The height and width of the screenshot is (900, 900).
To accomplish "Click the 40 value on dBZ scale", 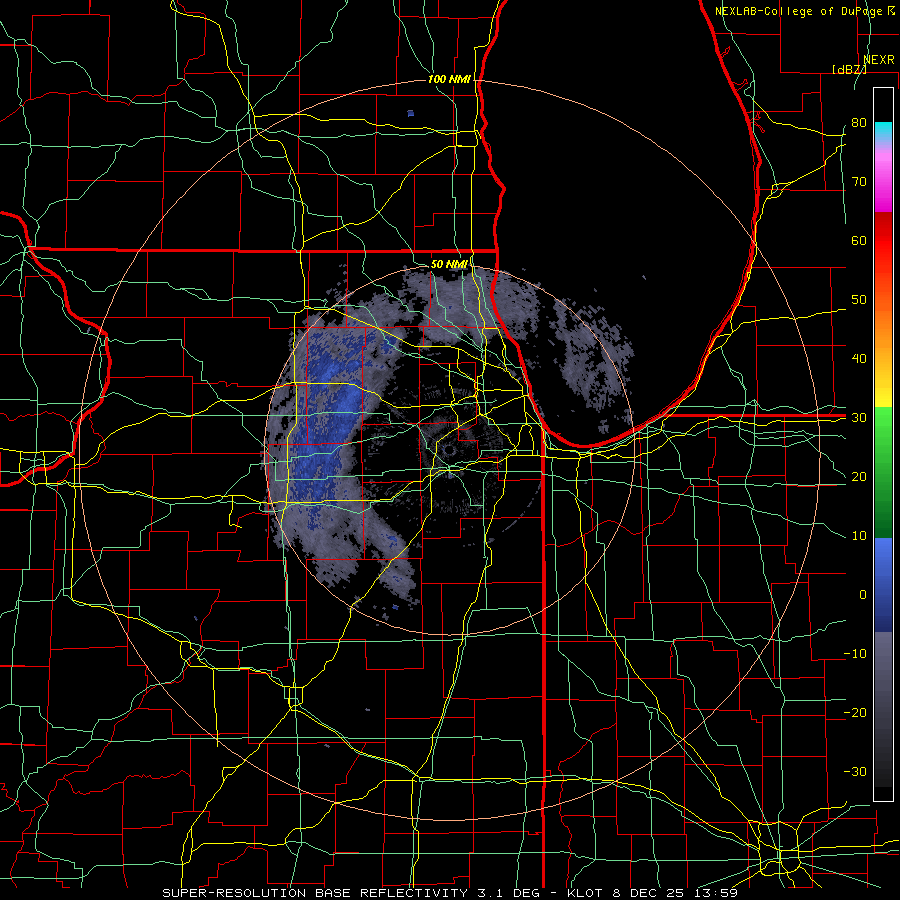I will click(x=859, y=359).
